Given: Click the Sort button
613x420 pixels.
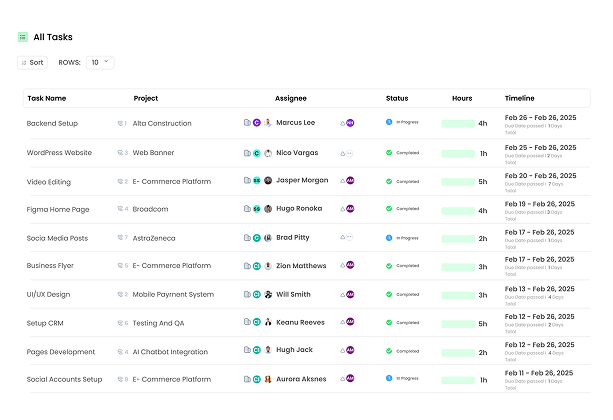Looking at the screenshot, I should [x=32, y=62].
